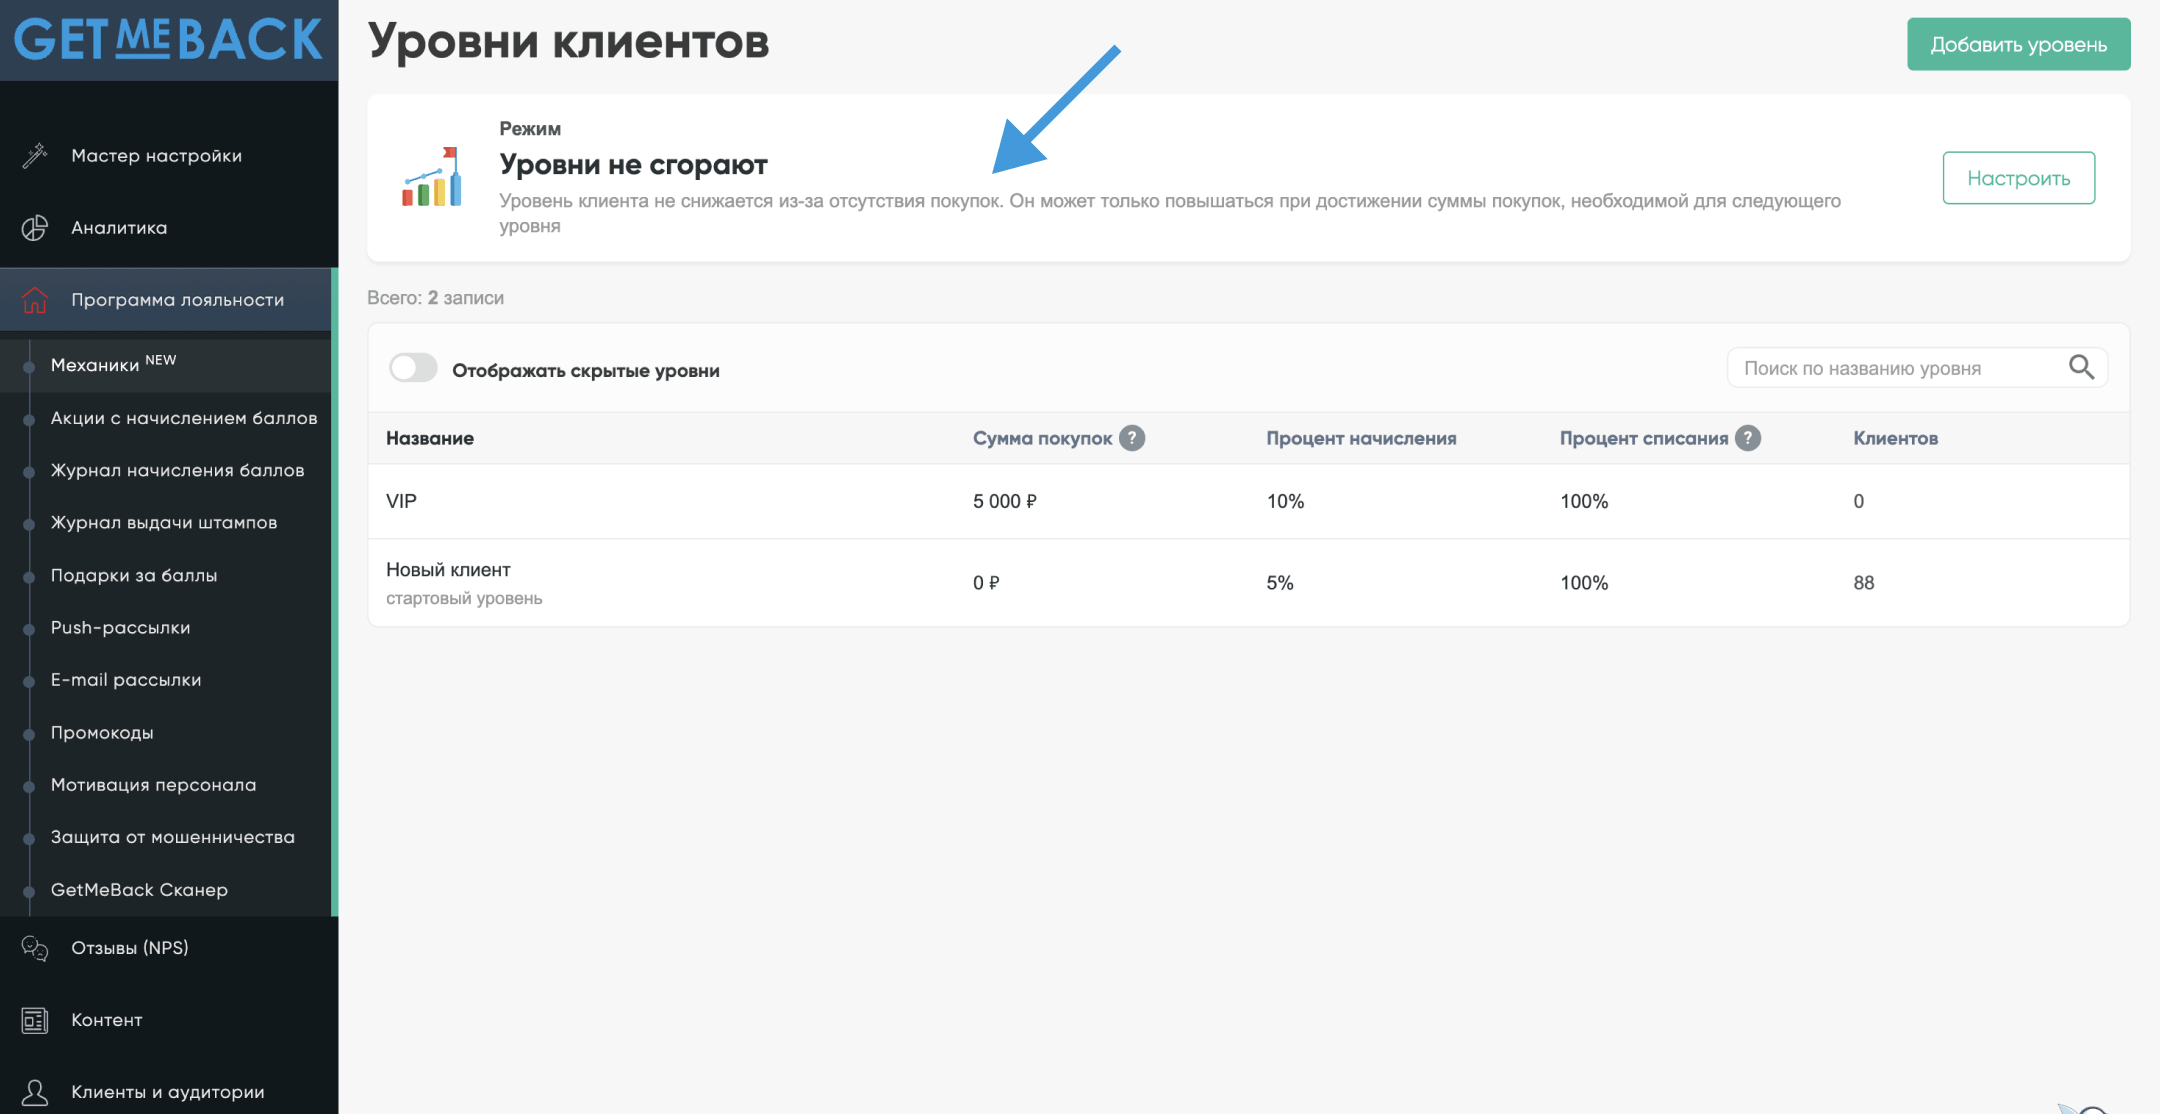This screenshot has height=1114, width=2160.
Task: Click the magic wand Мастер настройки icon
Action: 35,155
